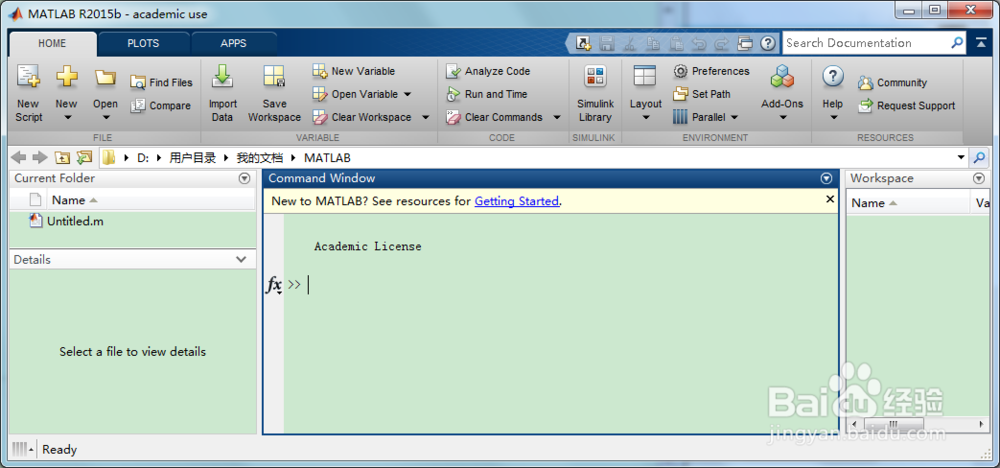Open the Compare files tool
This screenshot has width=1000, height=468.
click(161, 106)
